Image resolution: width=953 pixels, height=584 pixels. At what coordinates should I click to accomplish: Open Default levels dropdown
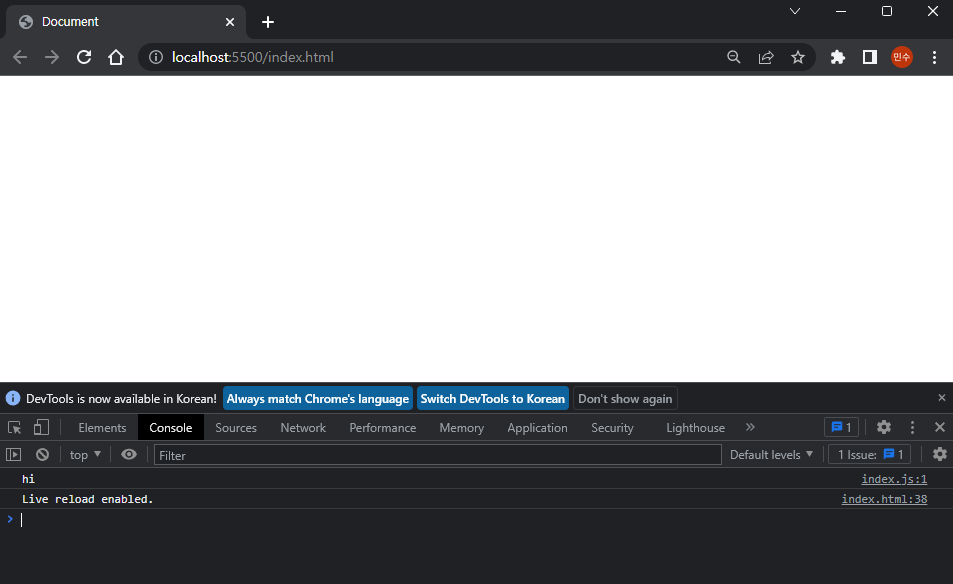[771, 455]
